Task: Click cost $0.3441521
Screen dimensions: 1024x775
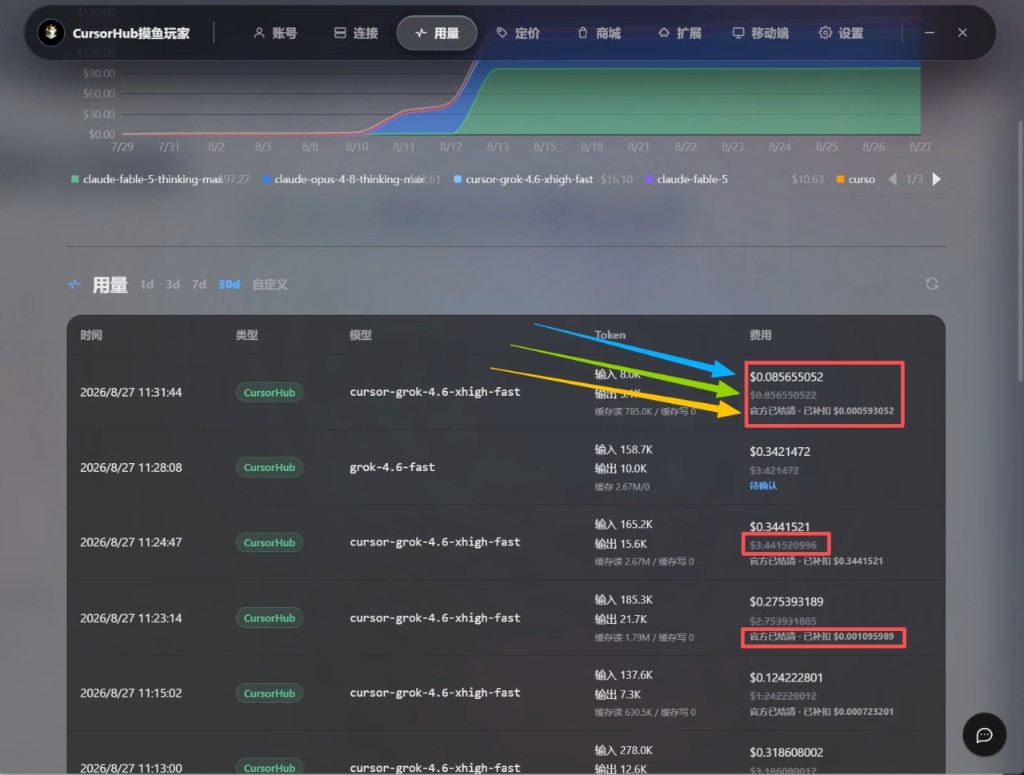Action: pyautogui.click(x=780, y=527)
